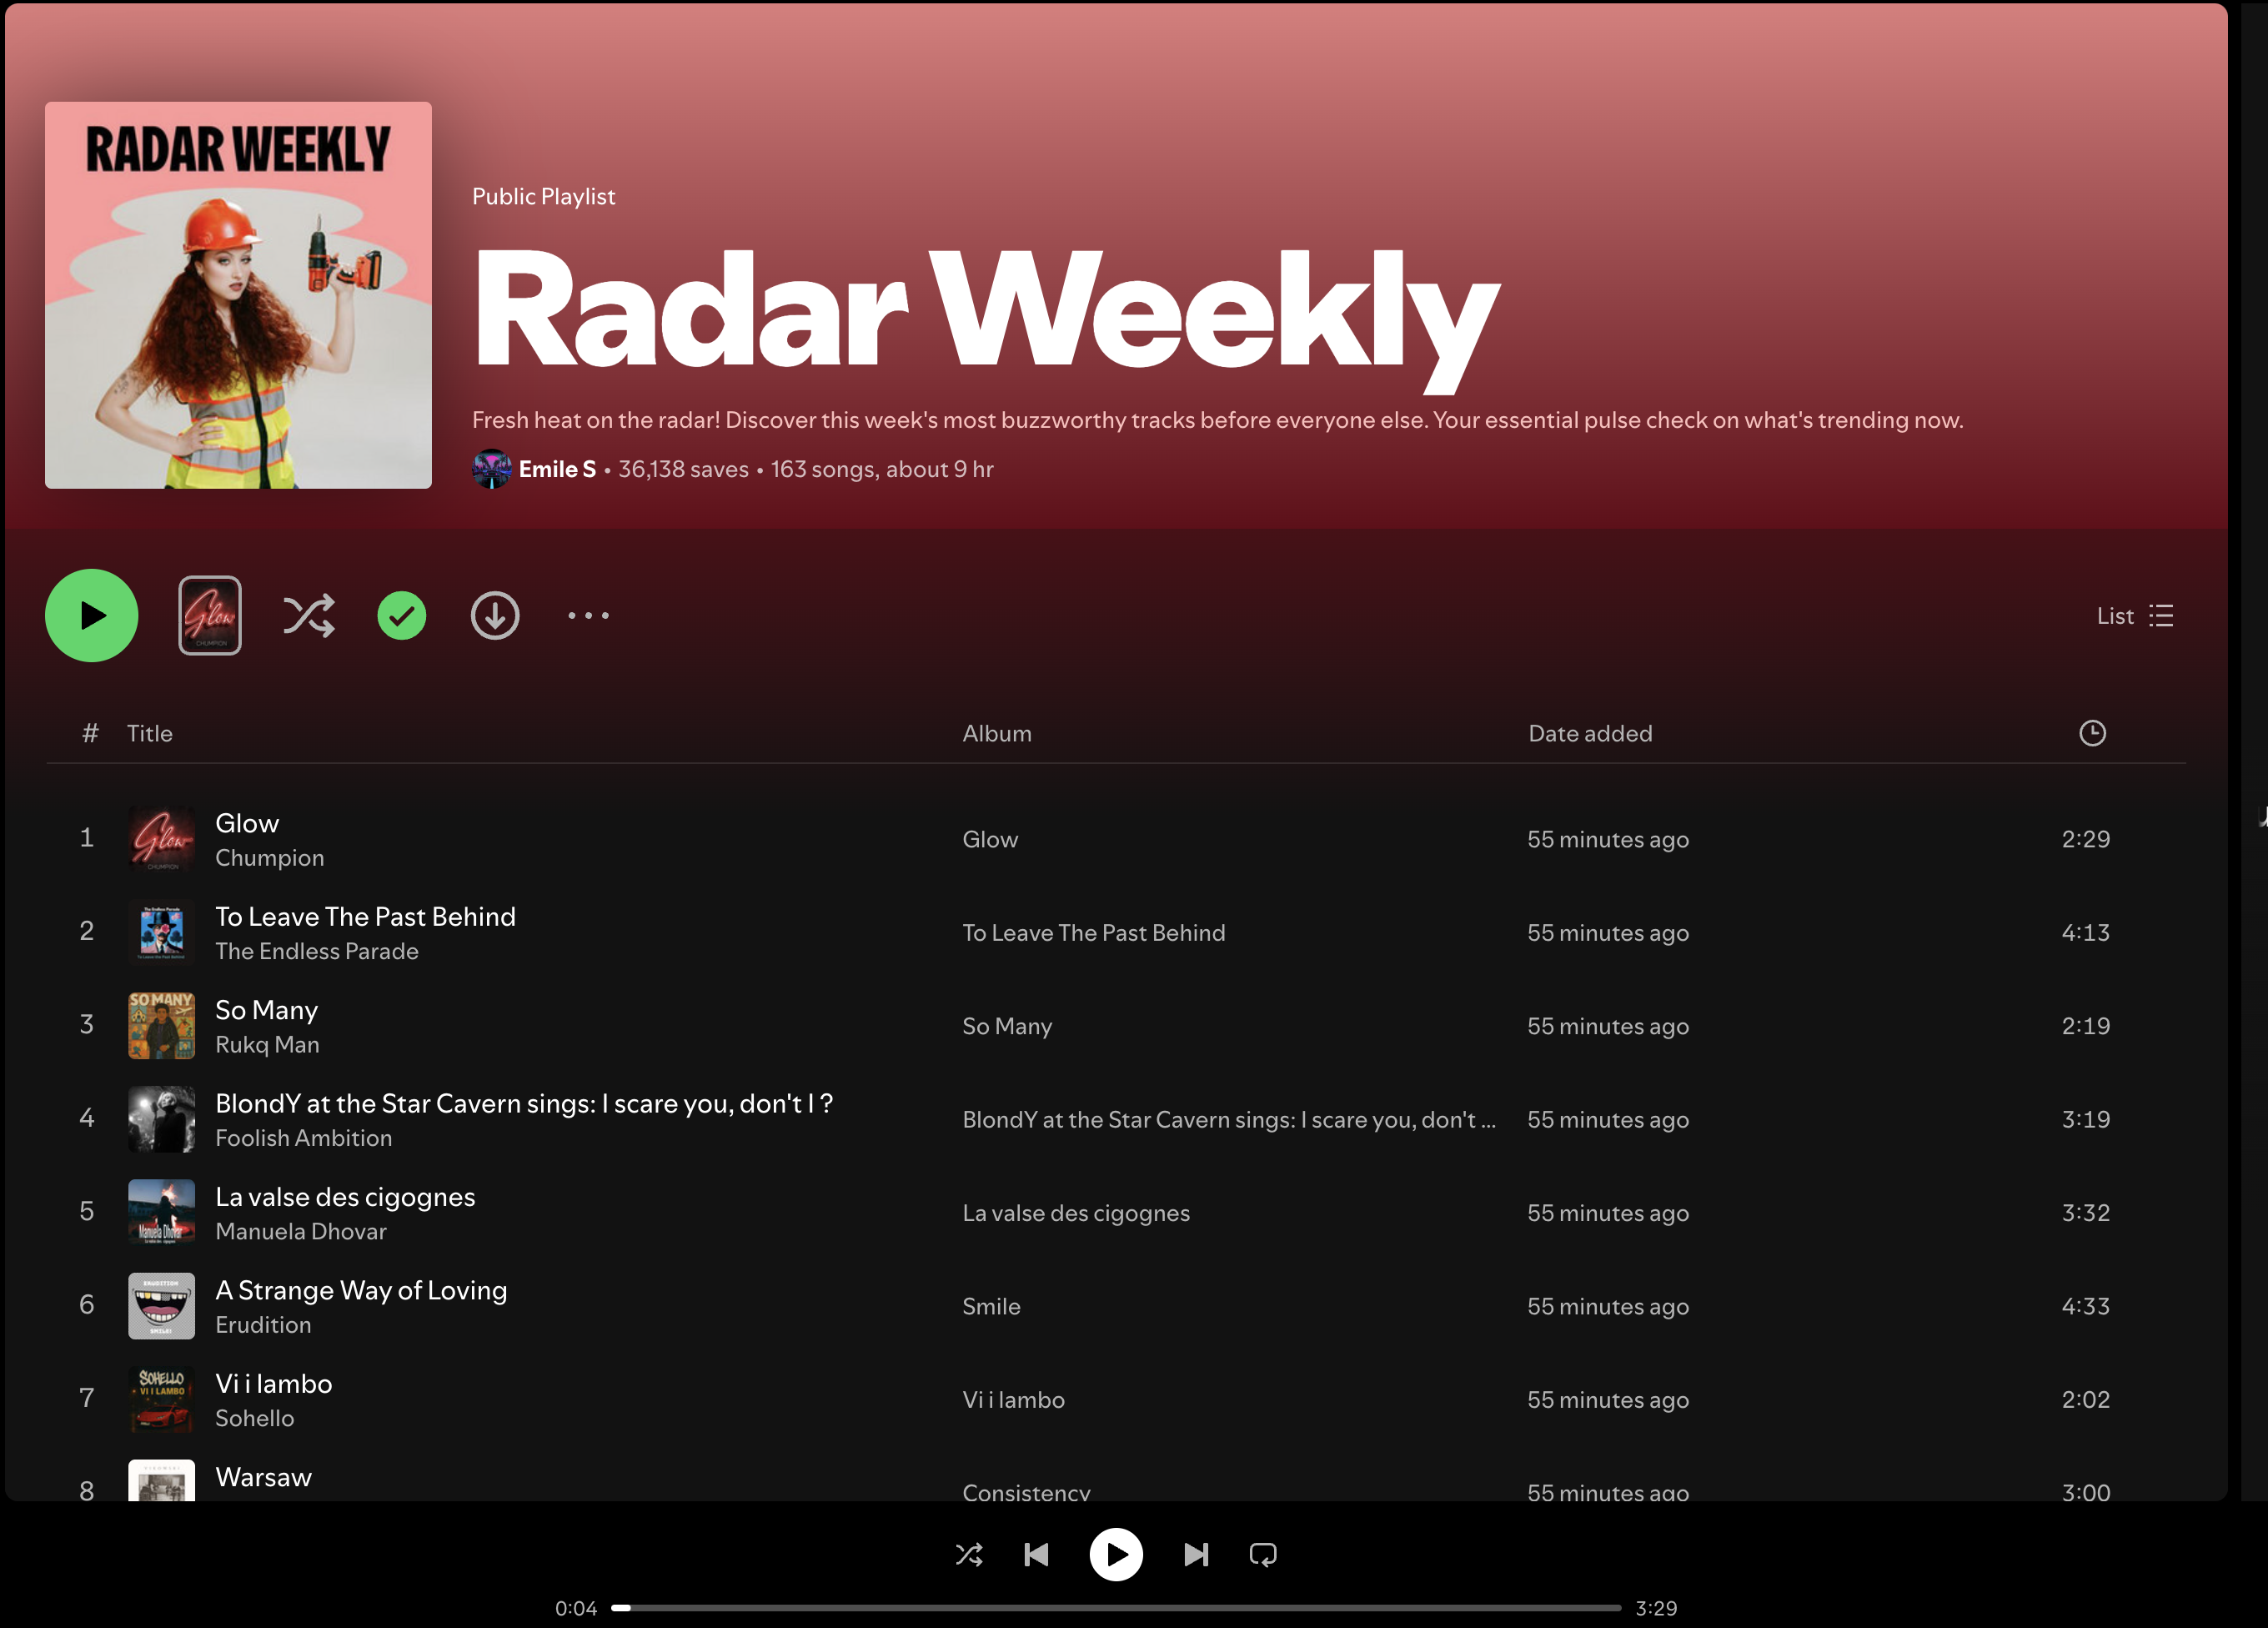Screen dimensions: 2268x1628
Task: Click the Radar Weekly playlist cover art
Action: (x=238, y=295)
